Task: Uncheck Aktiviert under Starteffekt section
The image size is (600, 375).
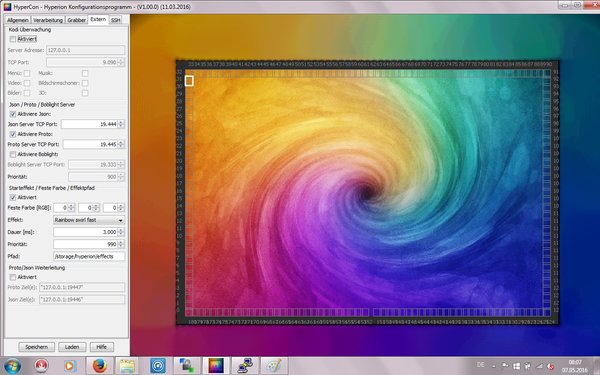Action: (13, 197)
